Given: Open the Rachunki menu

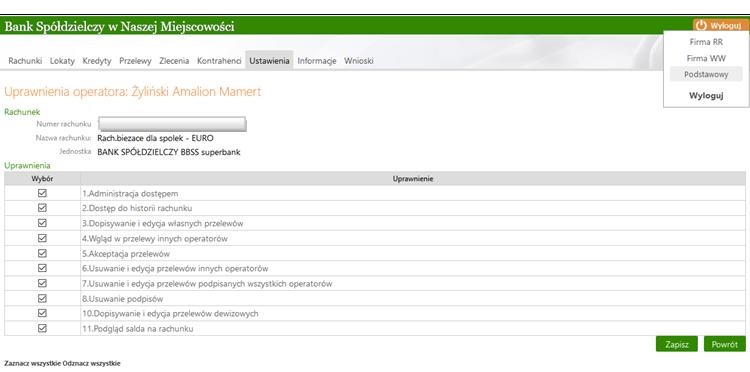Looking at the screenshot, I should pos(25,61).
